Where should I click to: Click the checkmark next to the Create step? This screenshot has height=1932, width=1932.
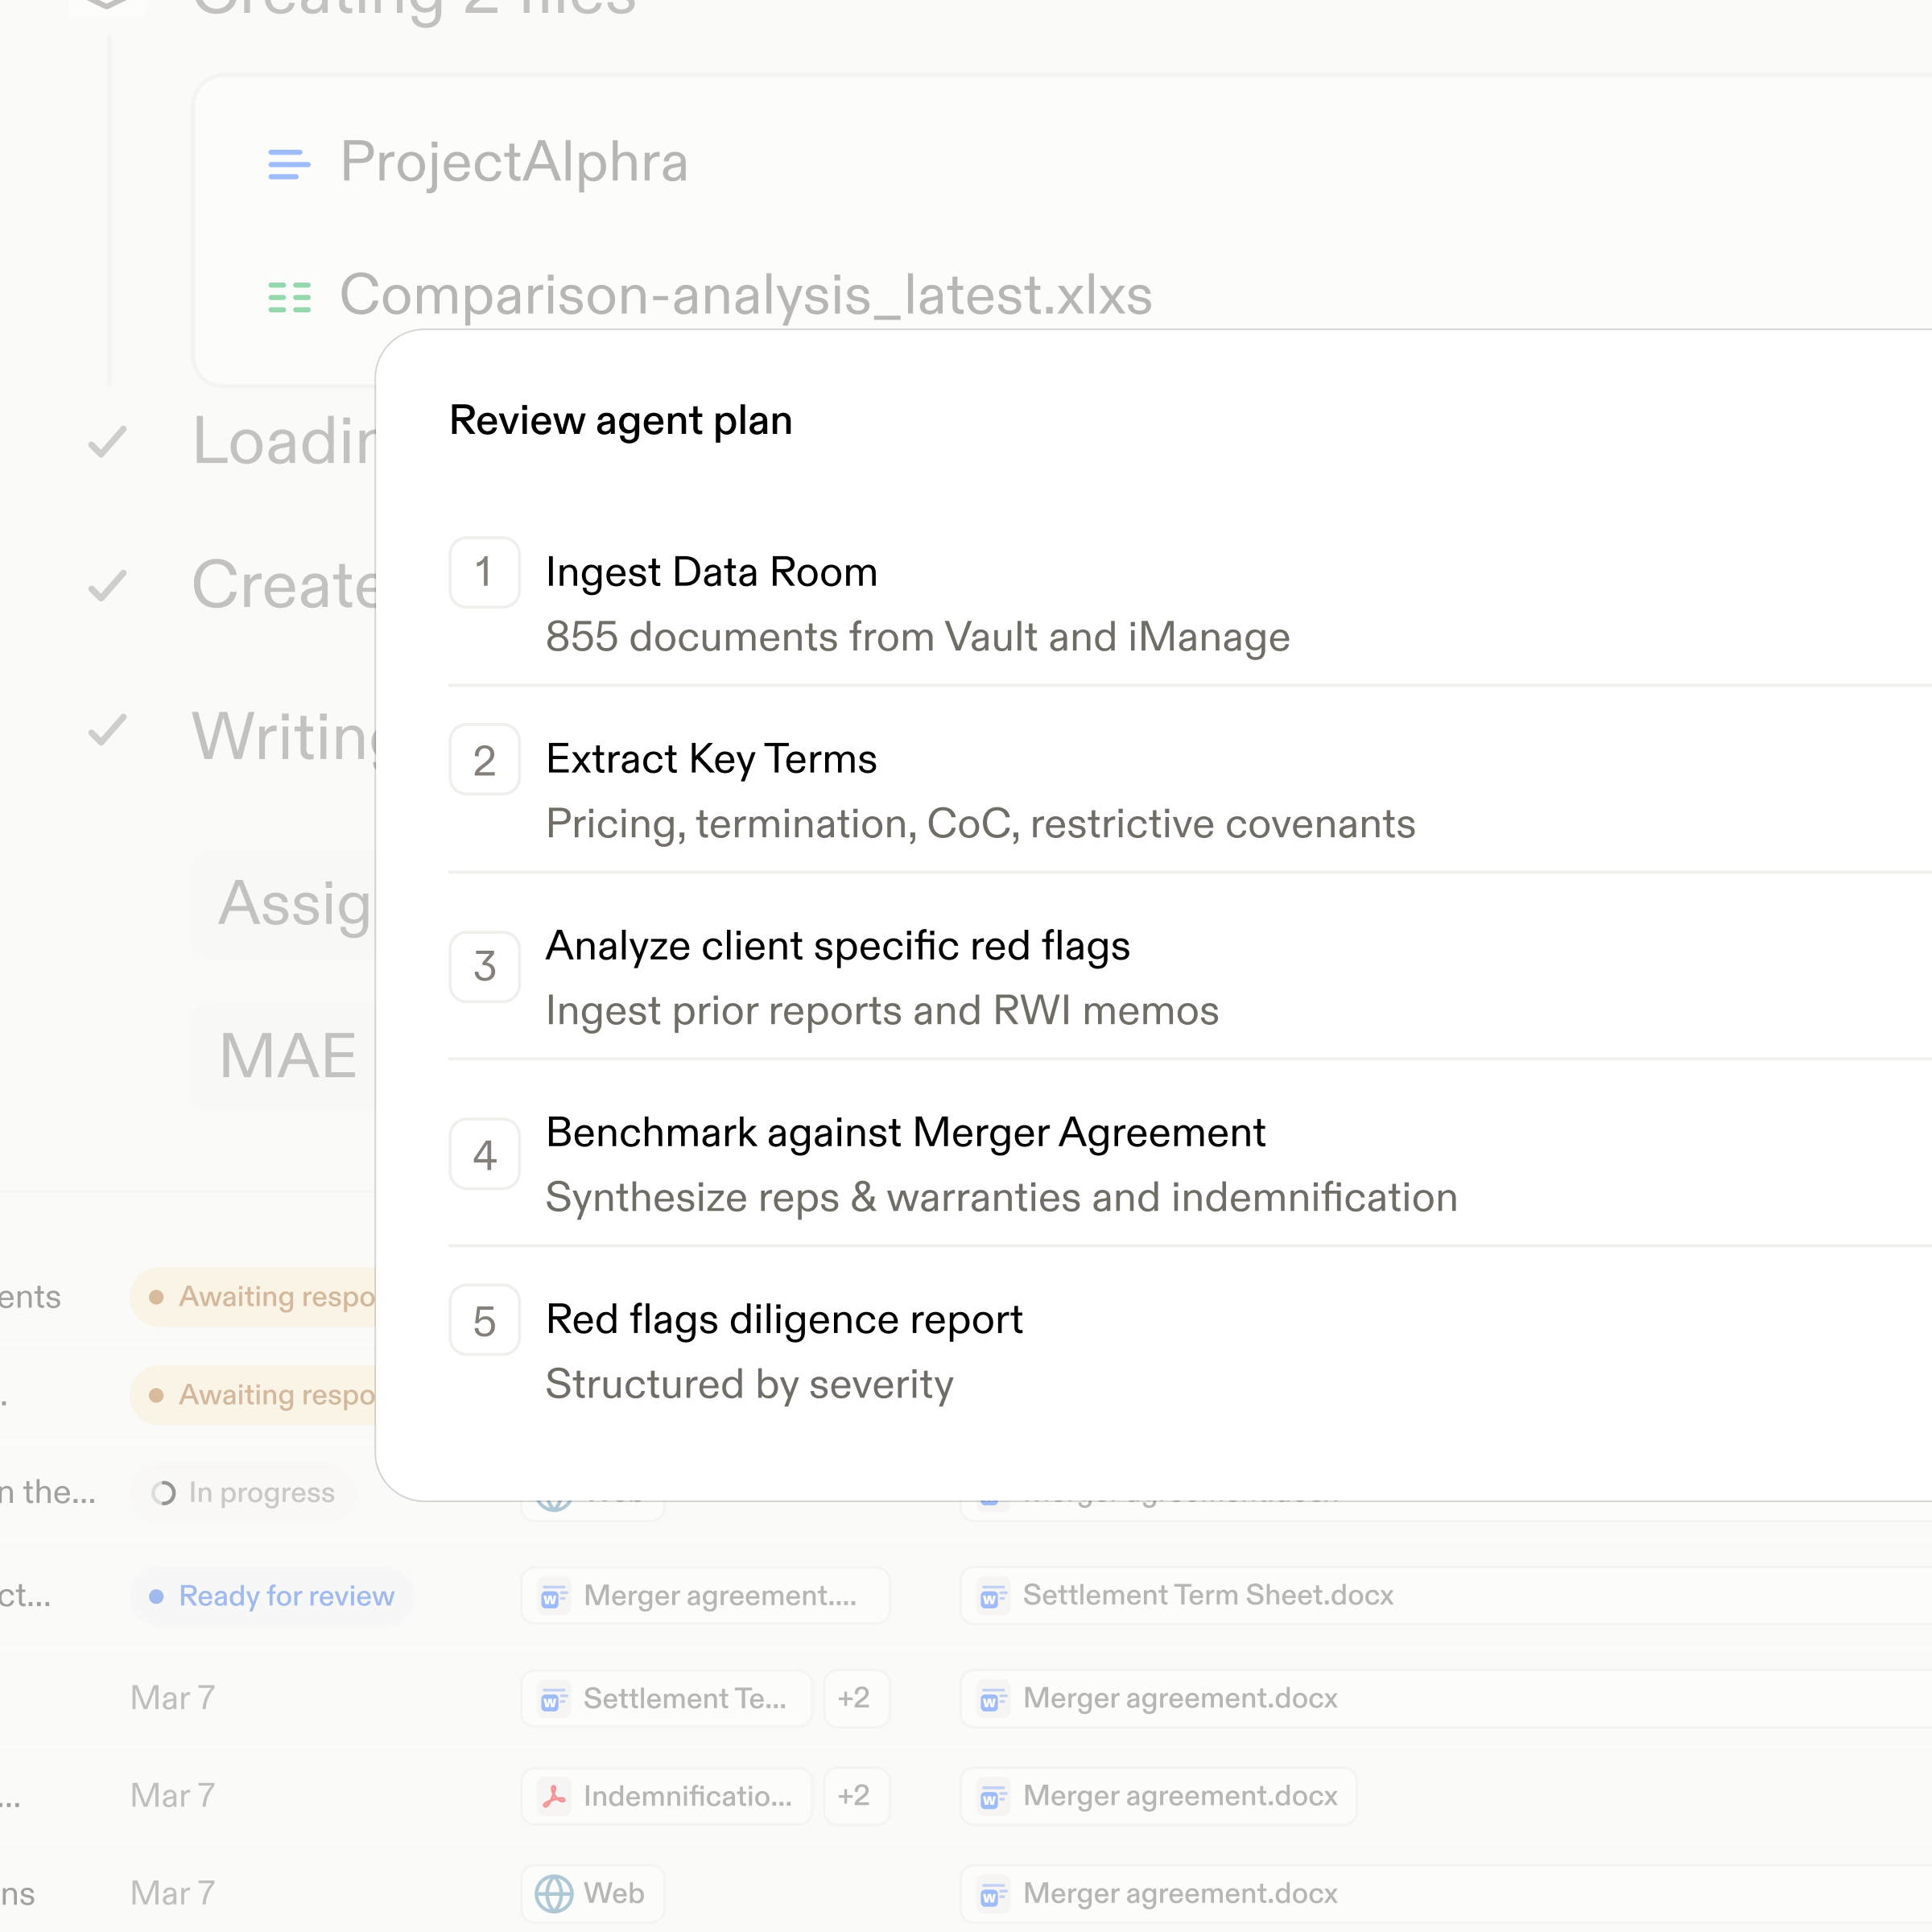107,586
